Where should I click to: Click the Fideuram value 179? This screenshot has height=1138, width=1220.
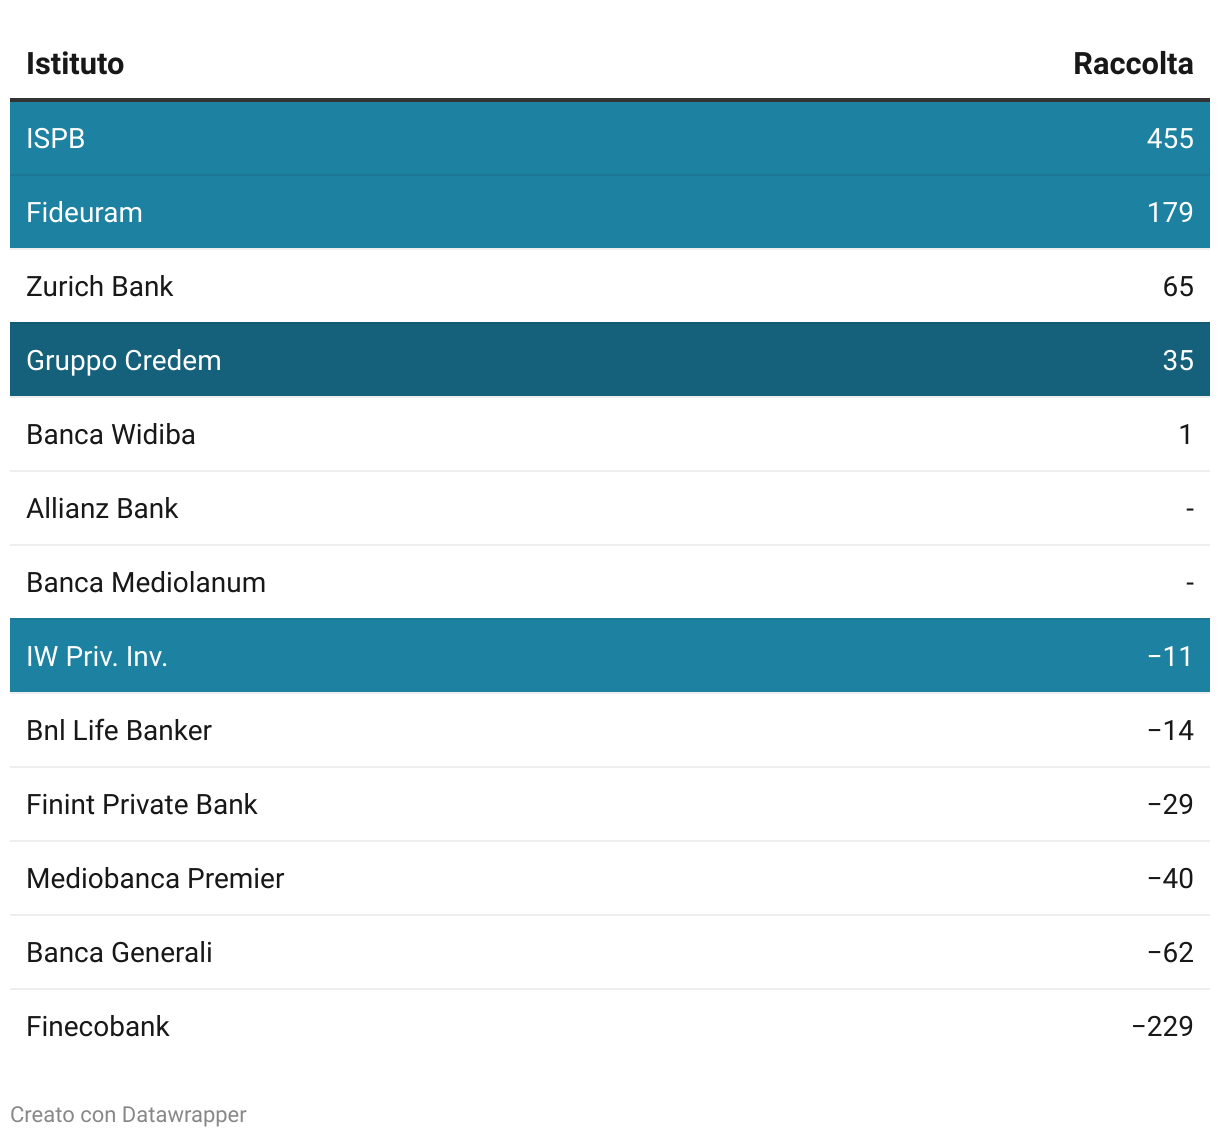pos(1169,212)
